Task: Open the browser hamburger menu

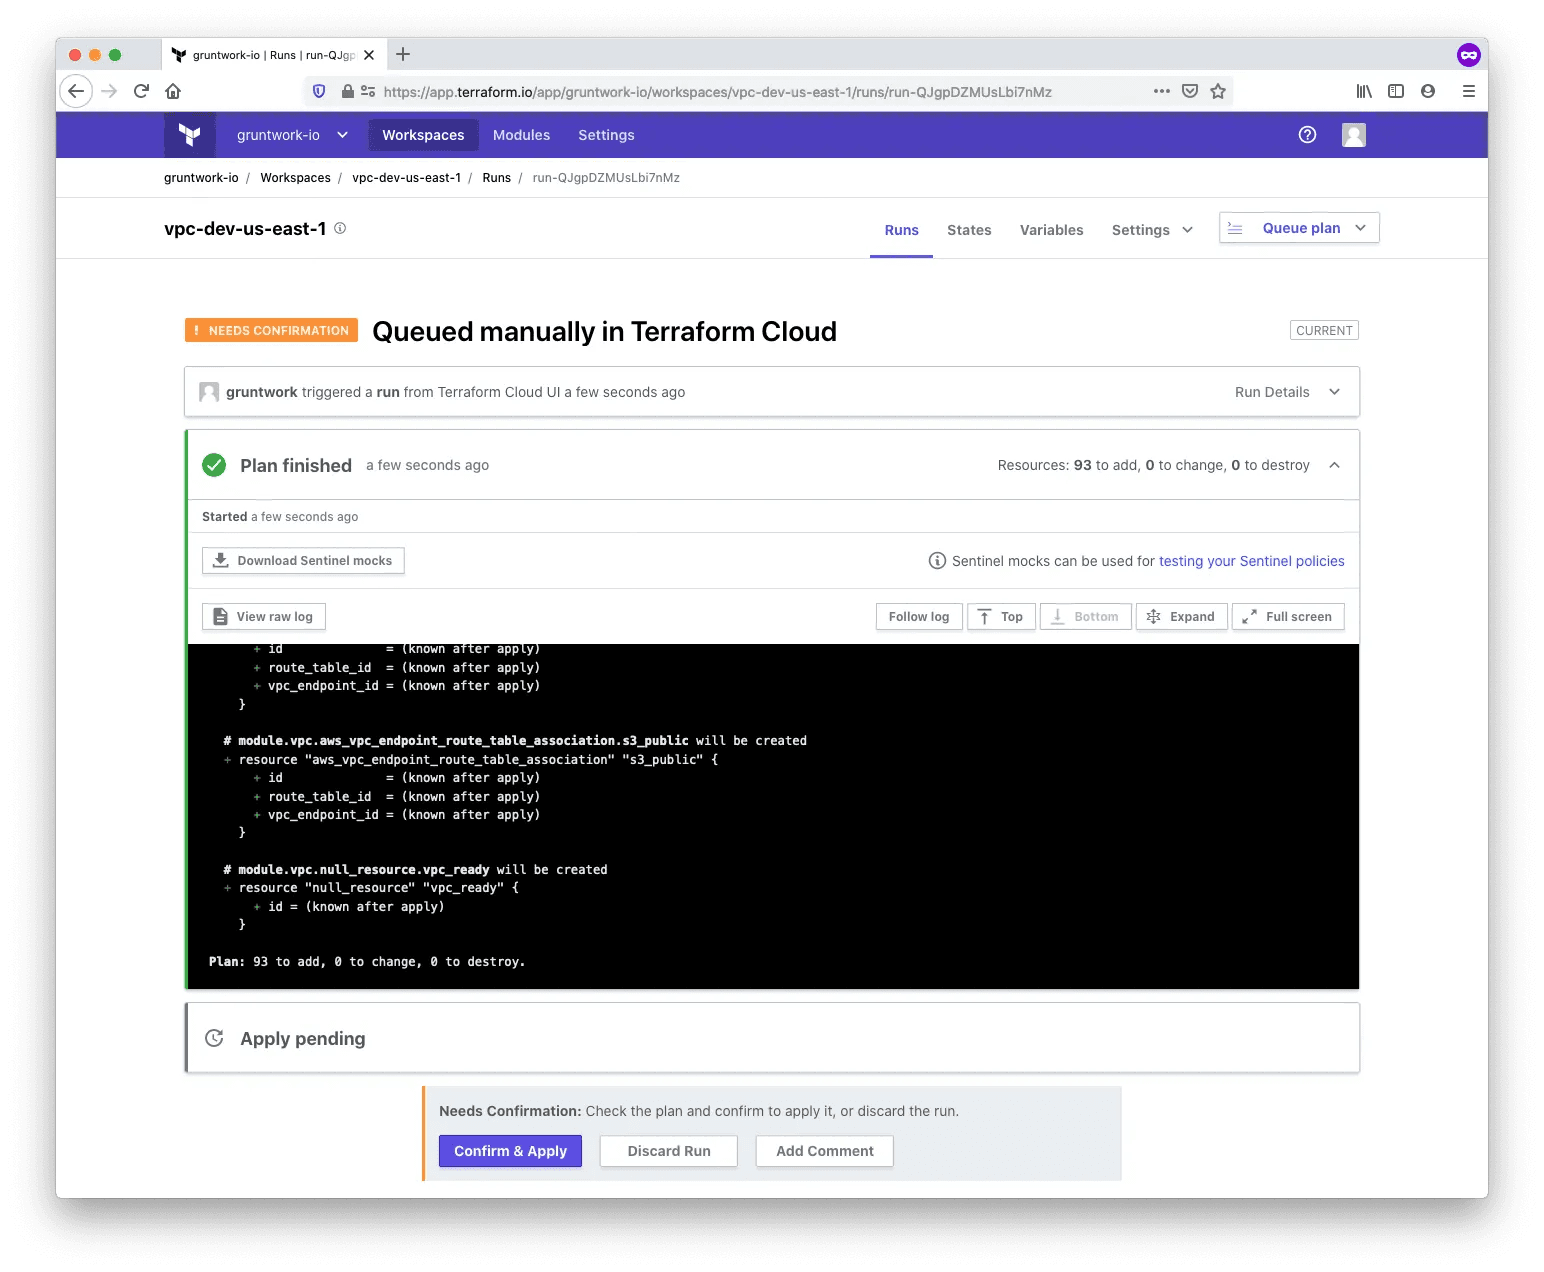Action: pyautogui.click(x=1469, y=91)
